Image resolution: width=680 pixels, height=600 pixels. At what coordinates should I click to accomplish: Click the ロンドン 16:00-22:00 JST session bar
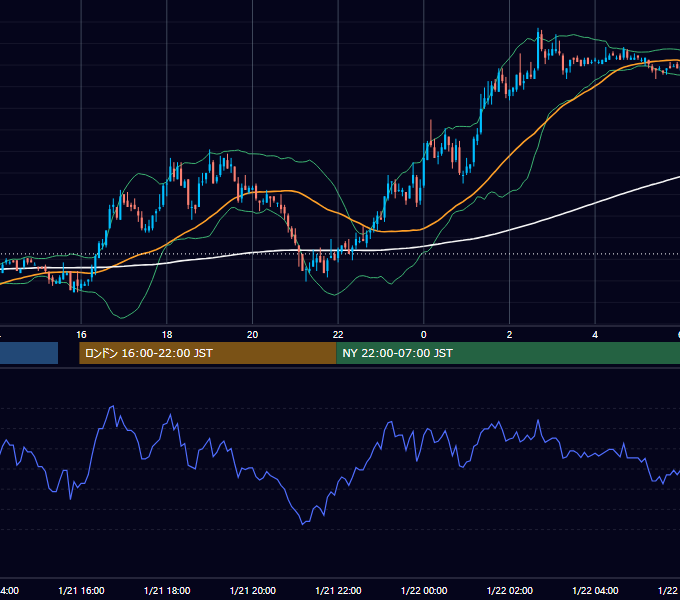point(208,353)
